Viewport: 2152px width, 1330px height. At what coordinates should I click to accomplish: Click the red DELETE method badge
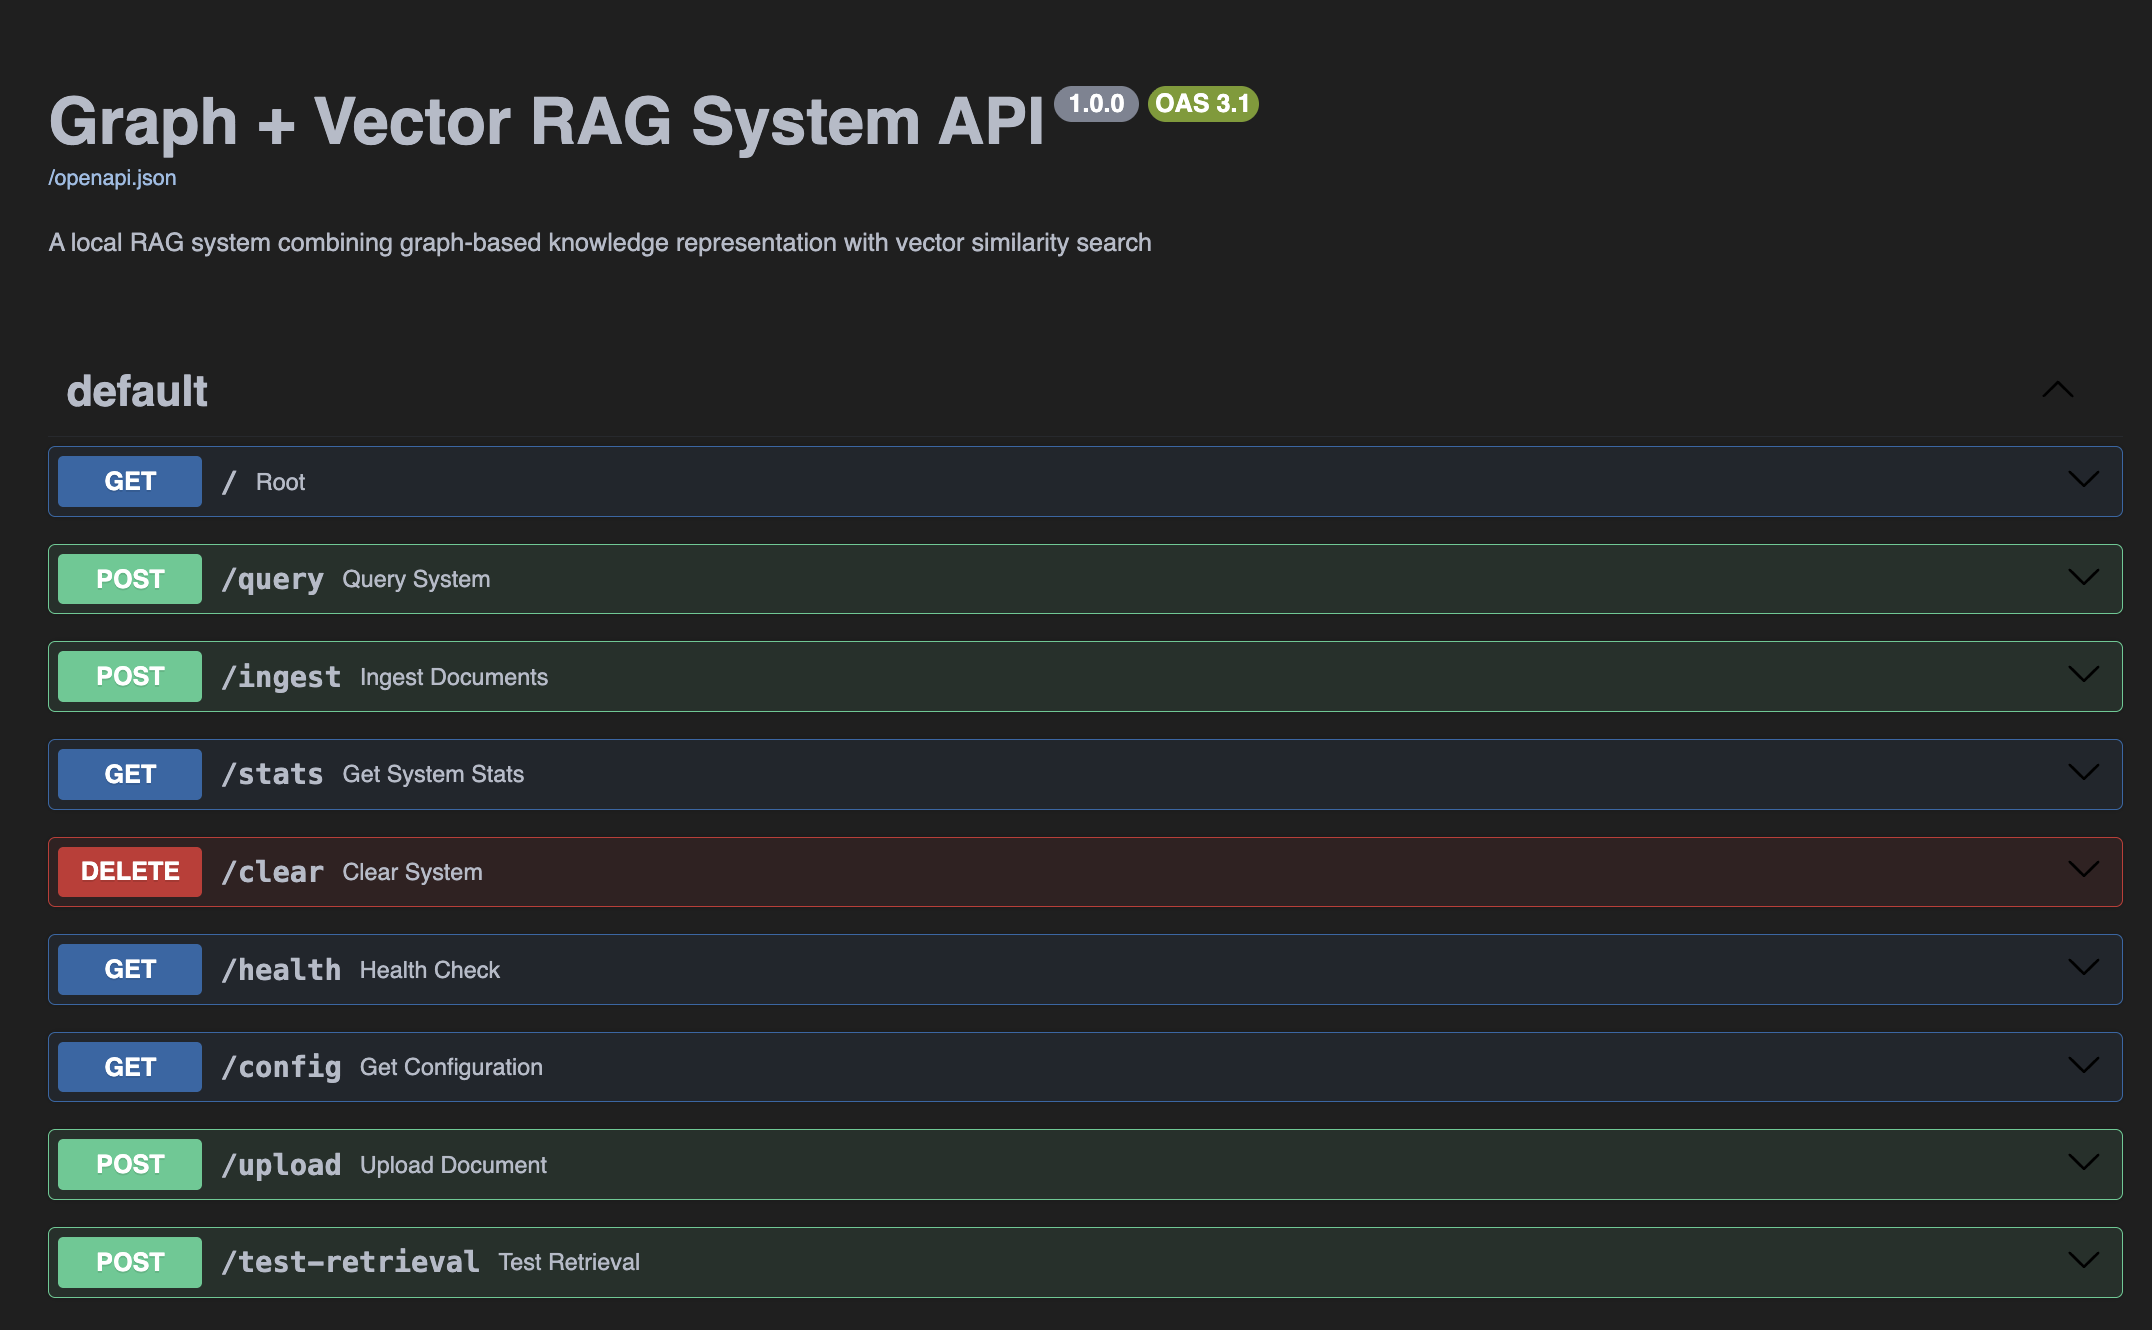(130, 871)
